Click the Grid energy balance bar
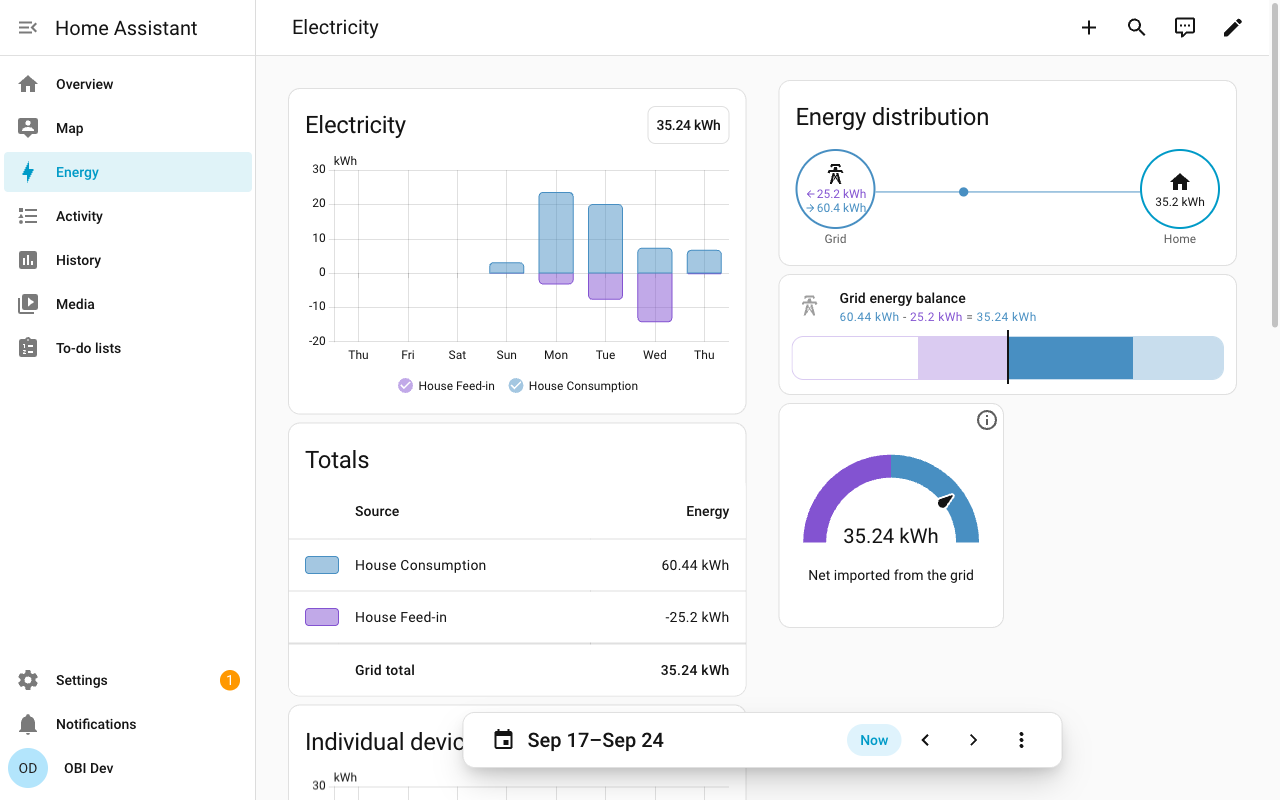Image resolution: width=1280 pixels, height=800 pixels. 1008,358
